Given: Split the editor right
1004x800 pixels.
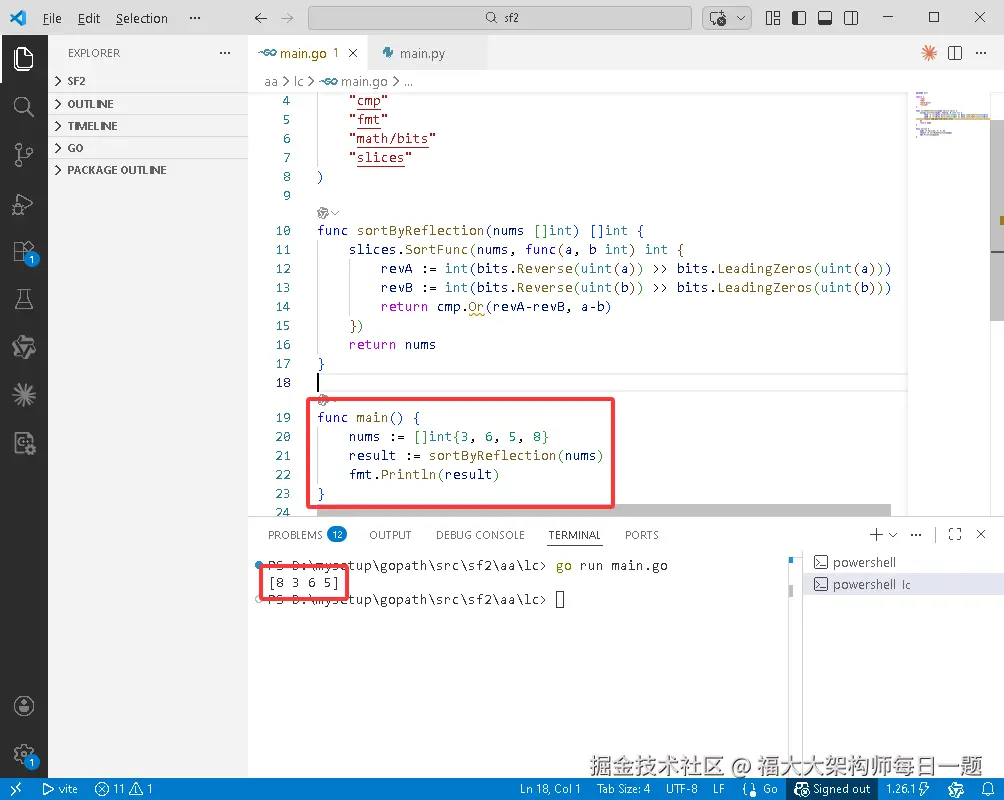Looking at the screenshot, I should pos(955,53).
